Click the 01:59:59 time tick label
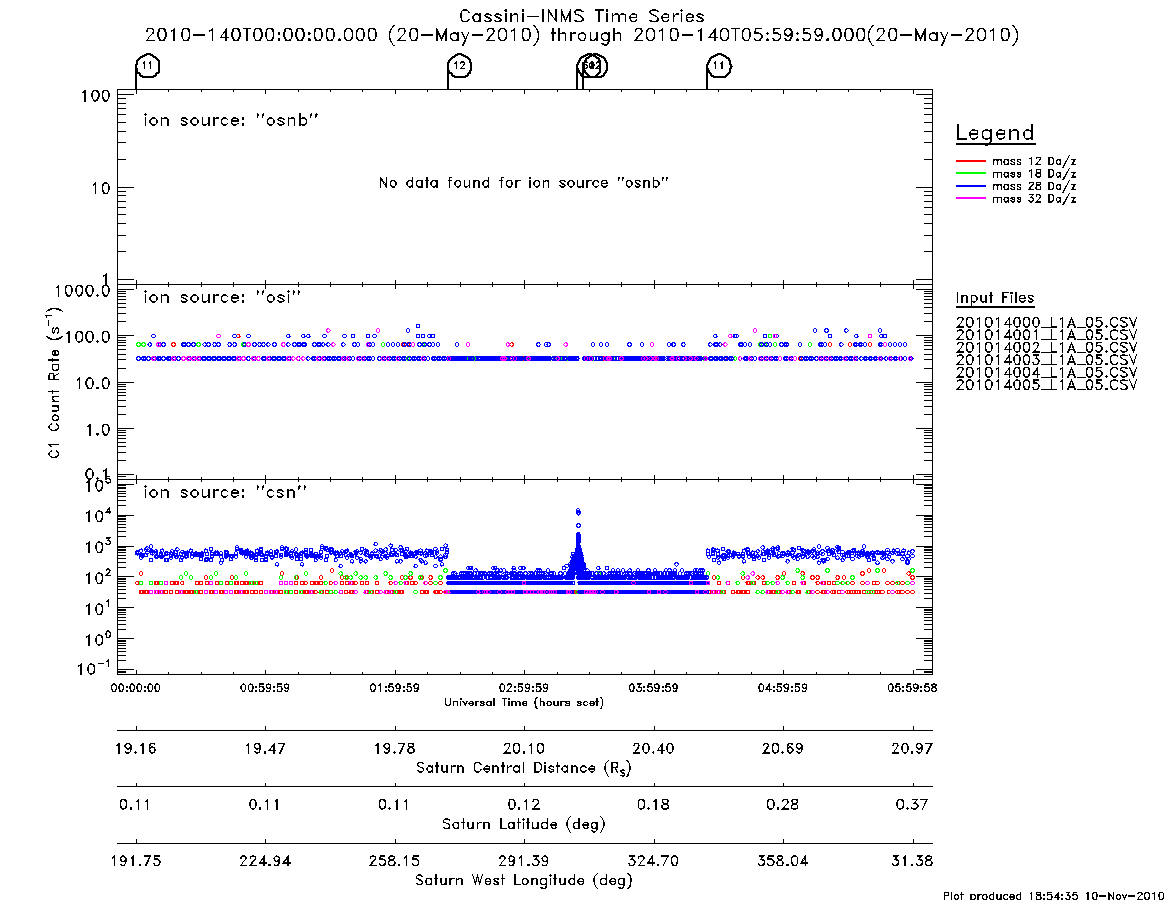 [x=395, y=688]
